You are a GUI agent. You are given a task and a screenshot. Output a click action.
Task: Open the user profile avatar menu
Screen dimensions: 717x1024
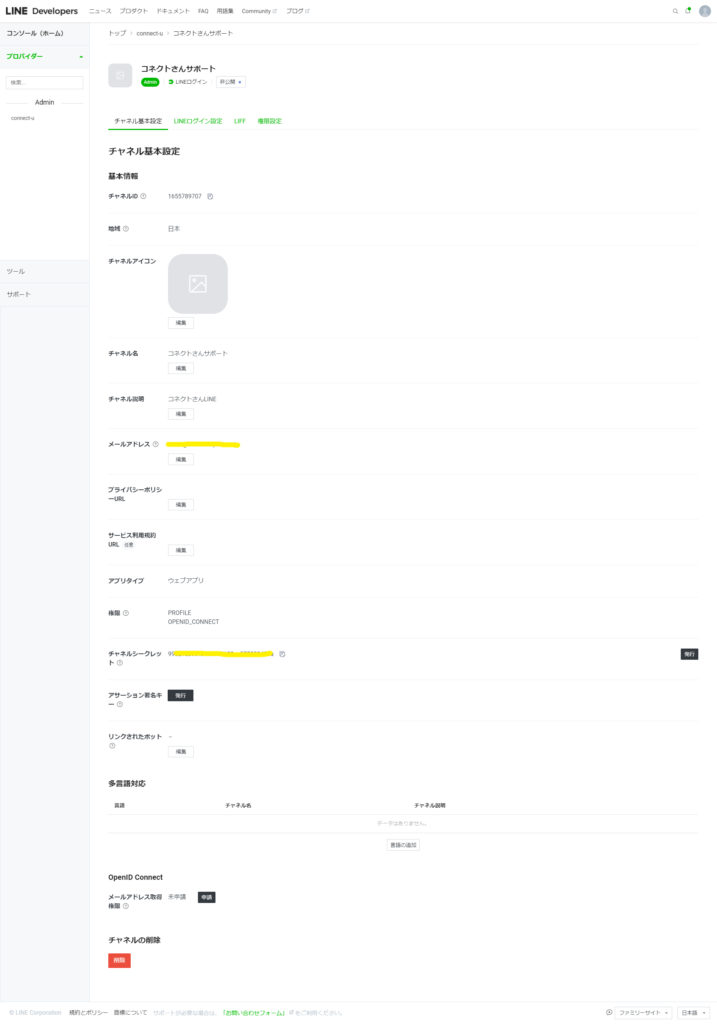point(704,11)
